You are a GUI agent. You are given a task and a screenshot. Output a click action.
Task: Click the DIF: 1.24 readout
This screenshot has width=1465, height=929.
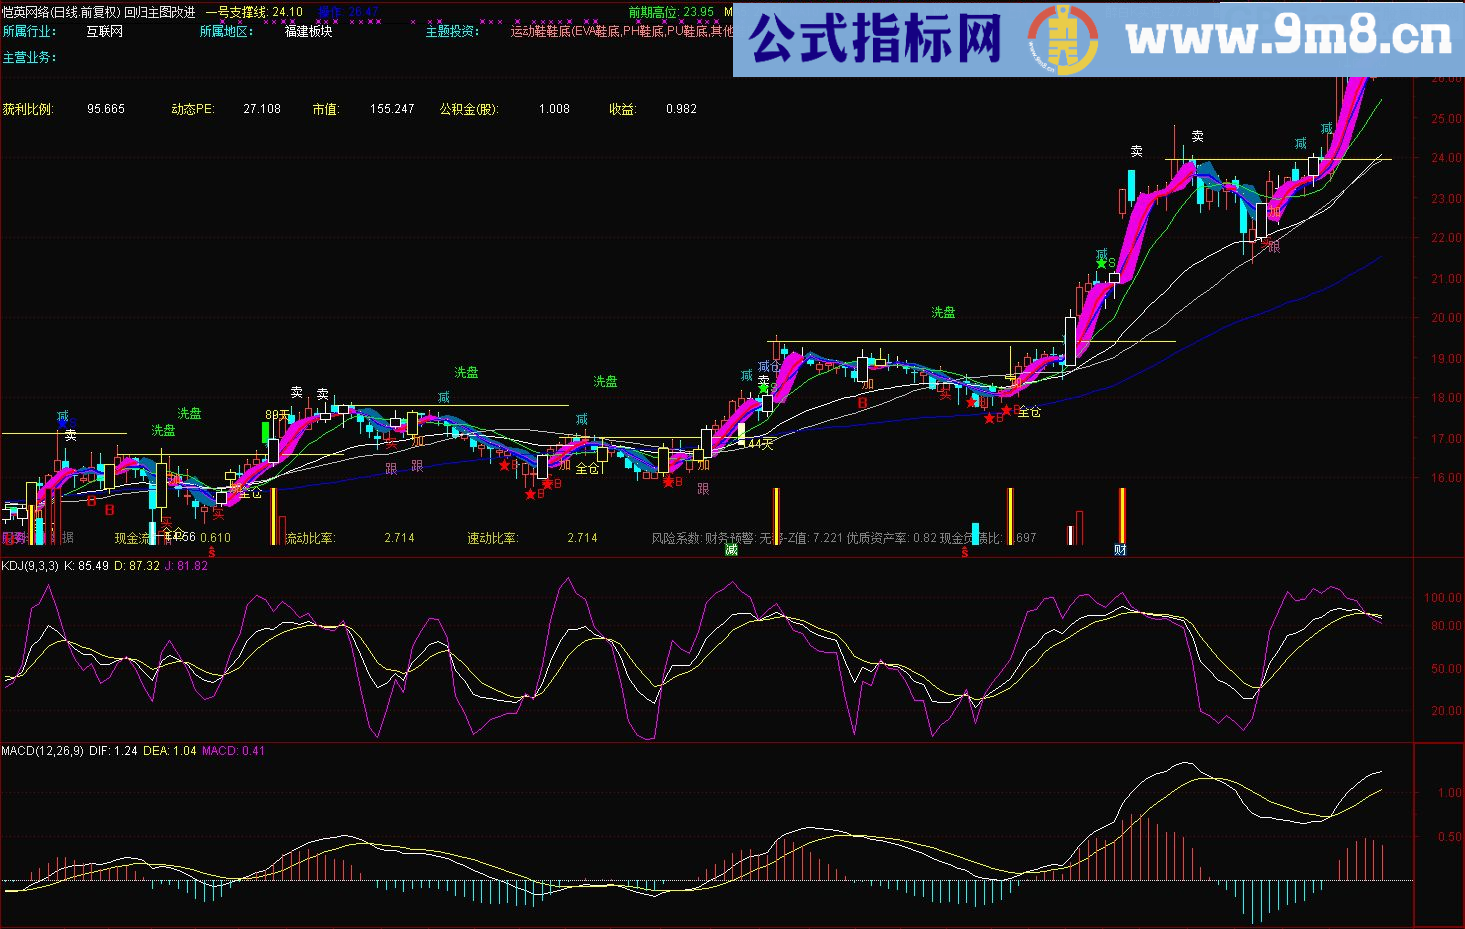tap(113, 751)
